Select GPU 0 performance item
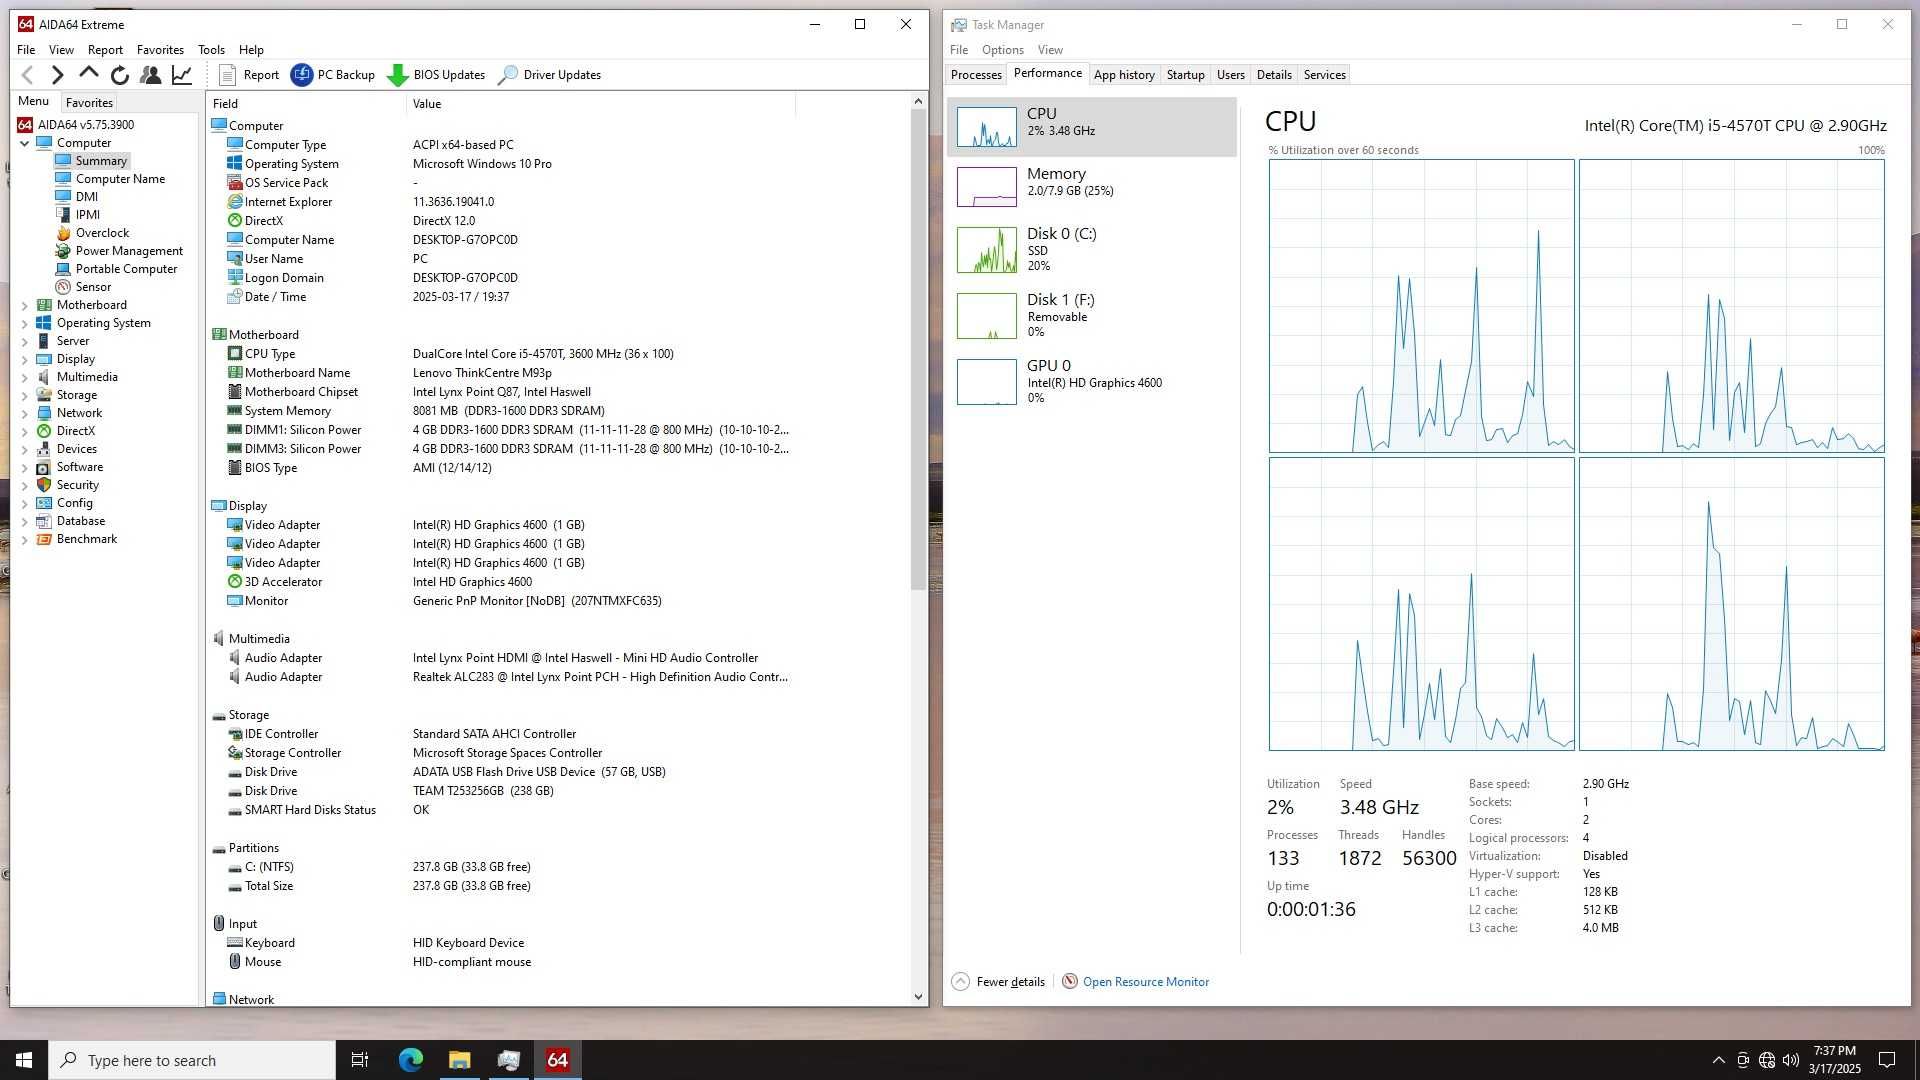Screen dimensions: 1920x1080 click(1091, 382)
